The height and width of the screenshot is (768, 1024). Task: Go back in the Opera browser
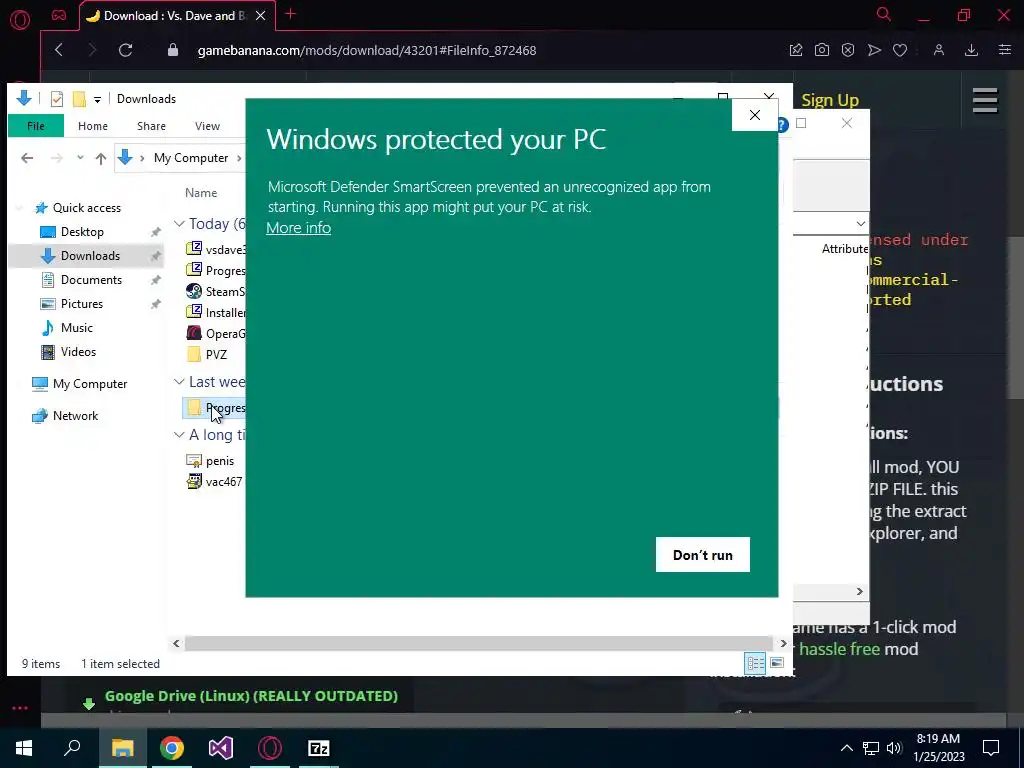coord(59,50)
